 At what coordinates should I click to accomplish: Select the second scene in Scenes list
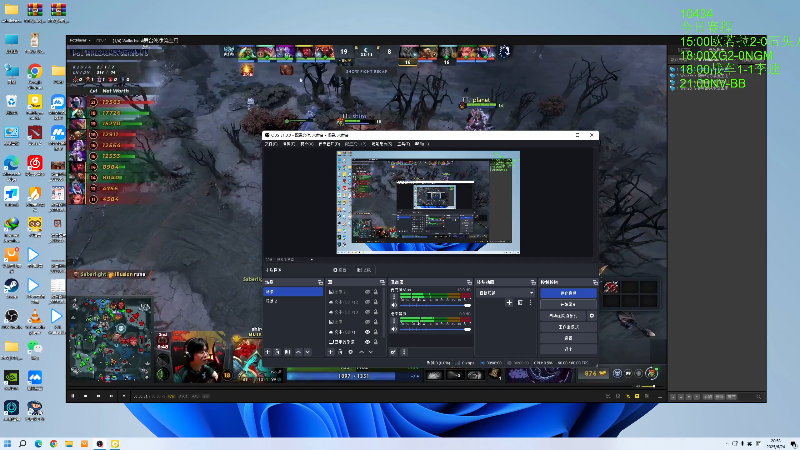293,301
